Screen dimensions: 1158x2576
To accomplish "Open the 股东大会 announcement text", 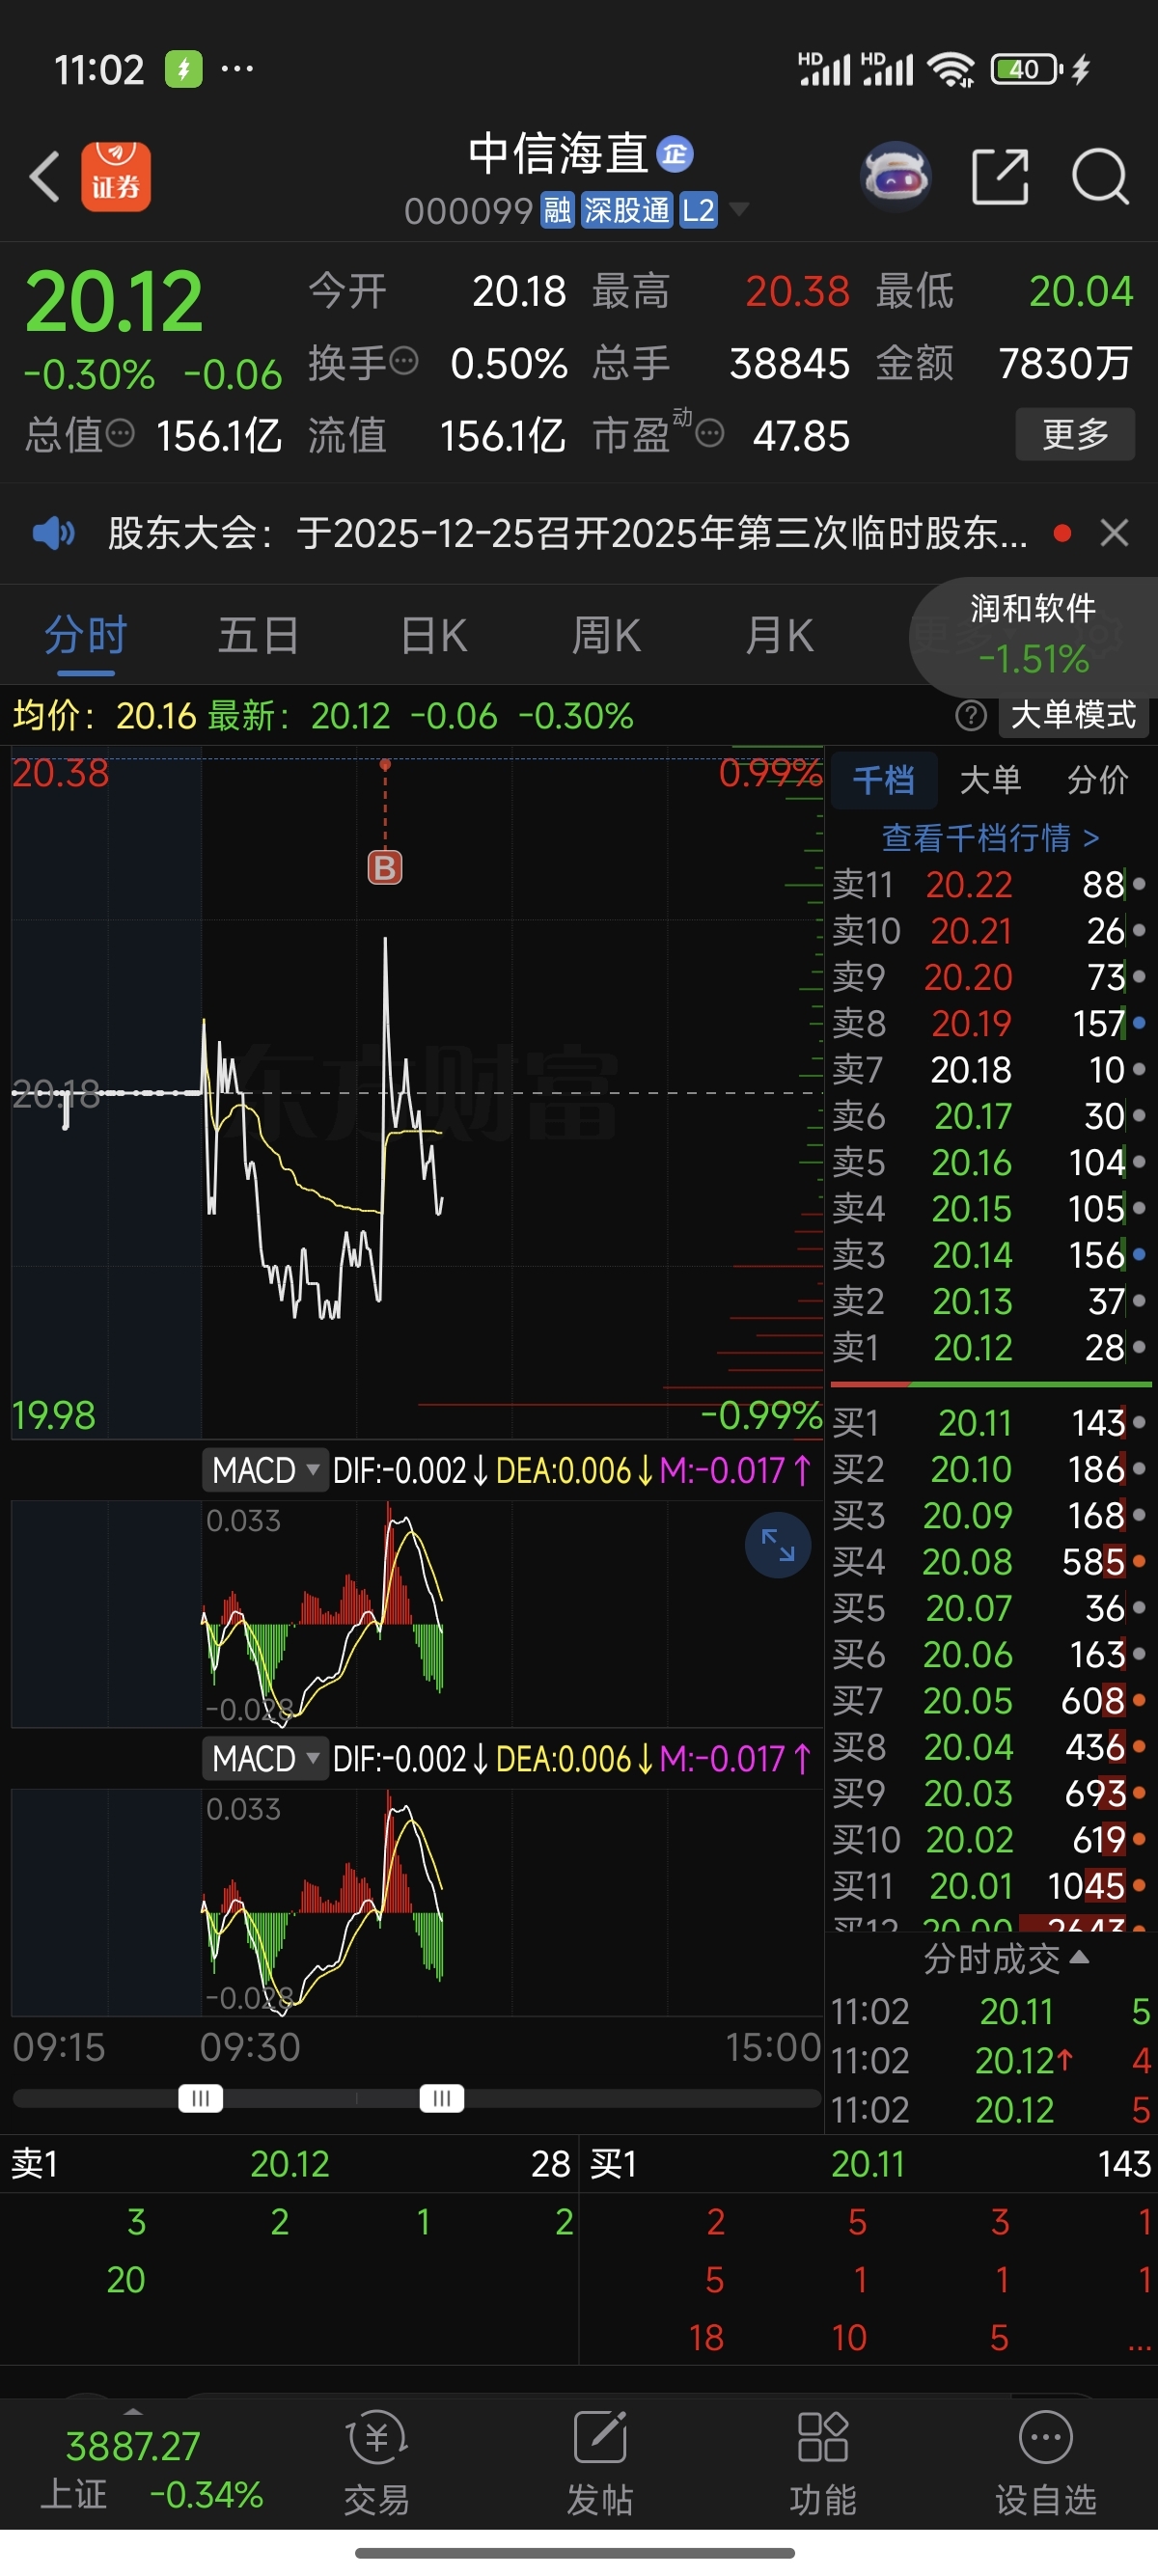I will click(567, 533).
